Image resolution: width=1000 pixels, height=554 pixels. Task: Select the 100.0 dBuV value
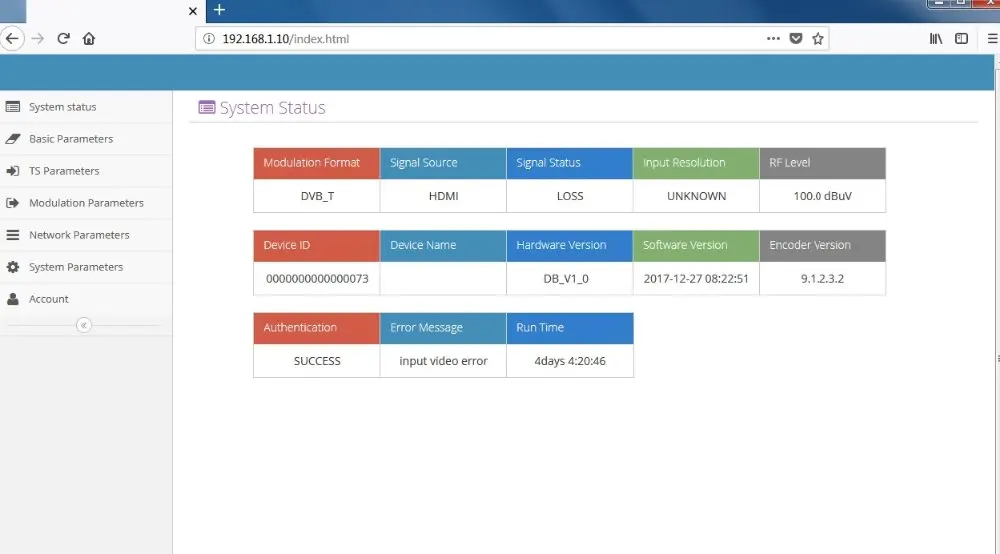(x=822, y=196)
